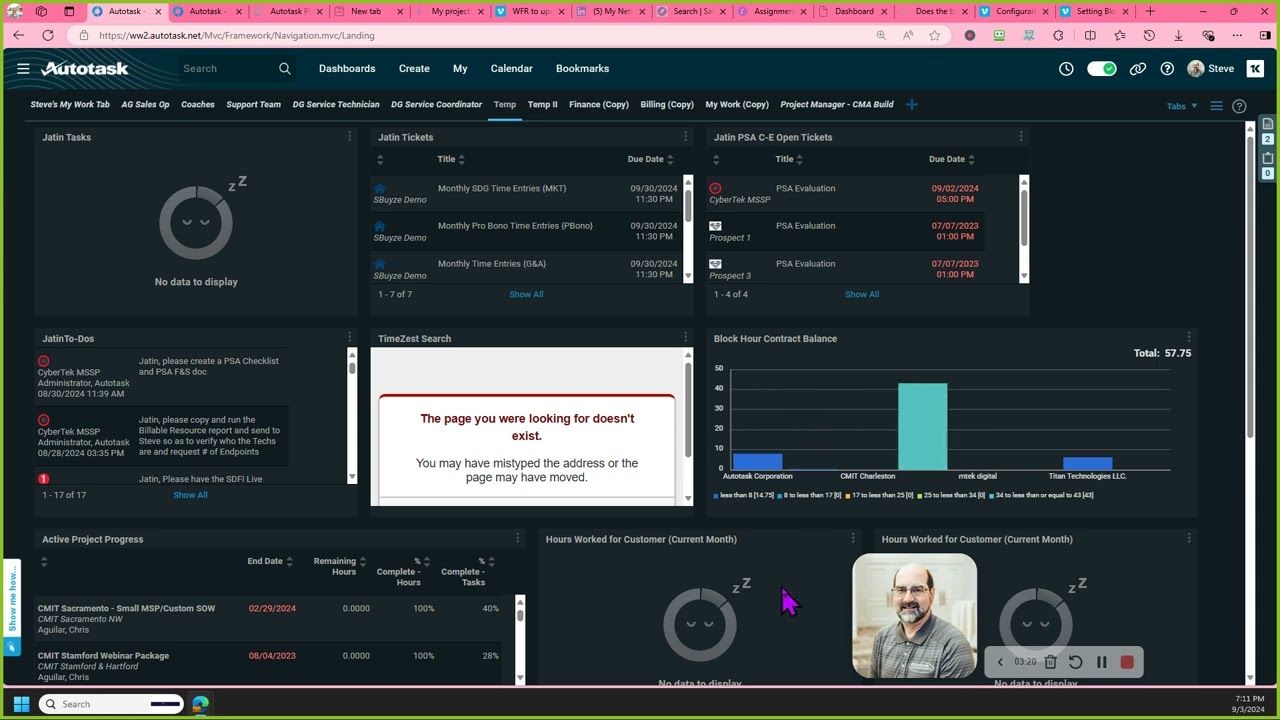
Task: Open the Calendar menu
Action: click(x=511, y=69)
